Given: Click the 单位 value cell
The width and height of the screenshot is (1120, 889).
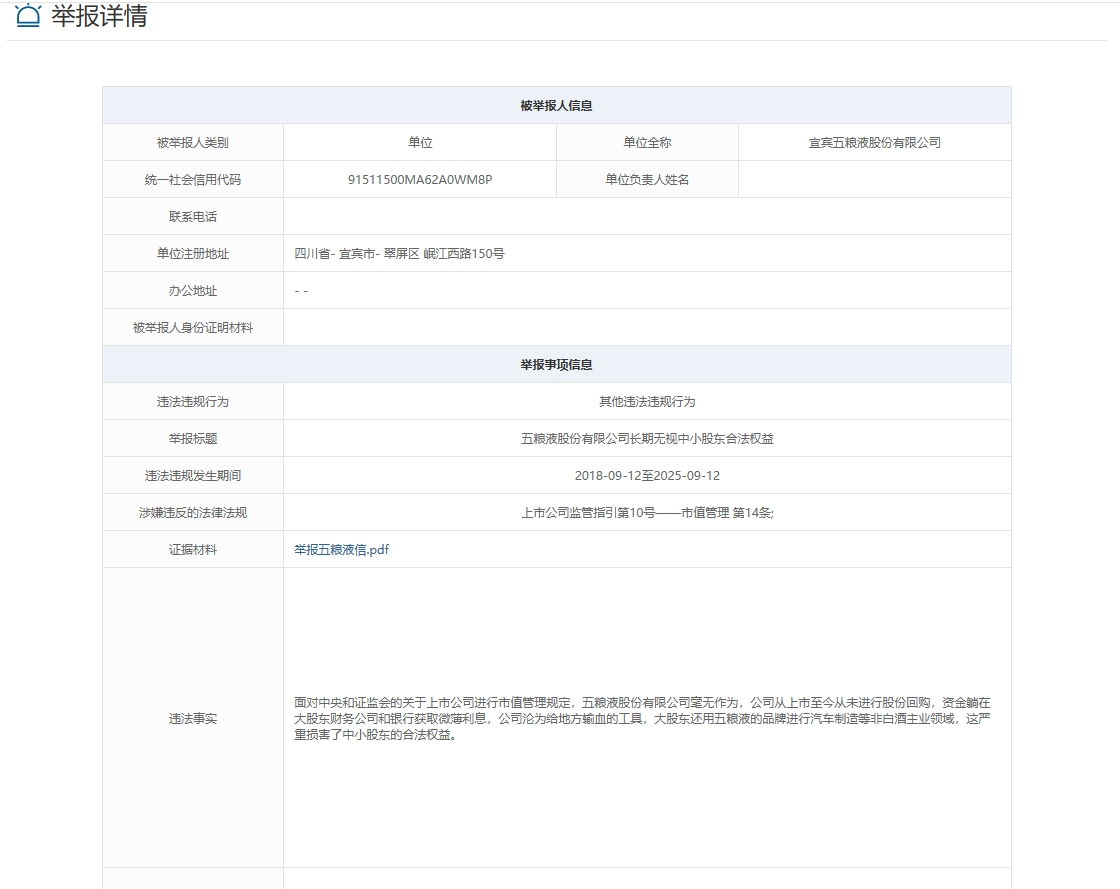Looking at the screenshot, I should [420, 142].
